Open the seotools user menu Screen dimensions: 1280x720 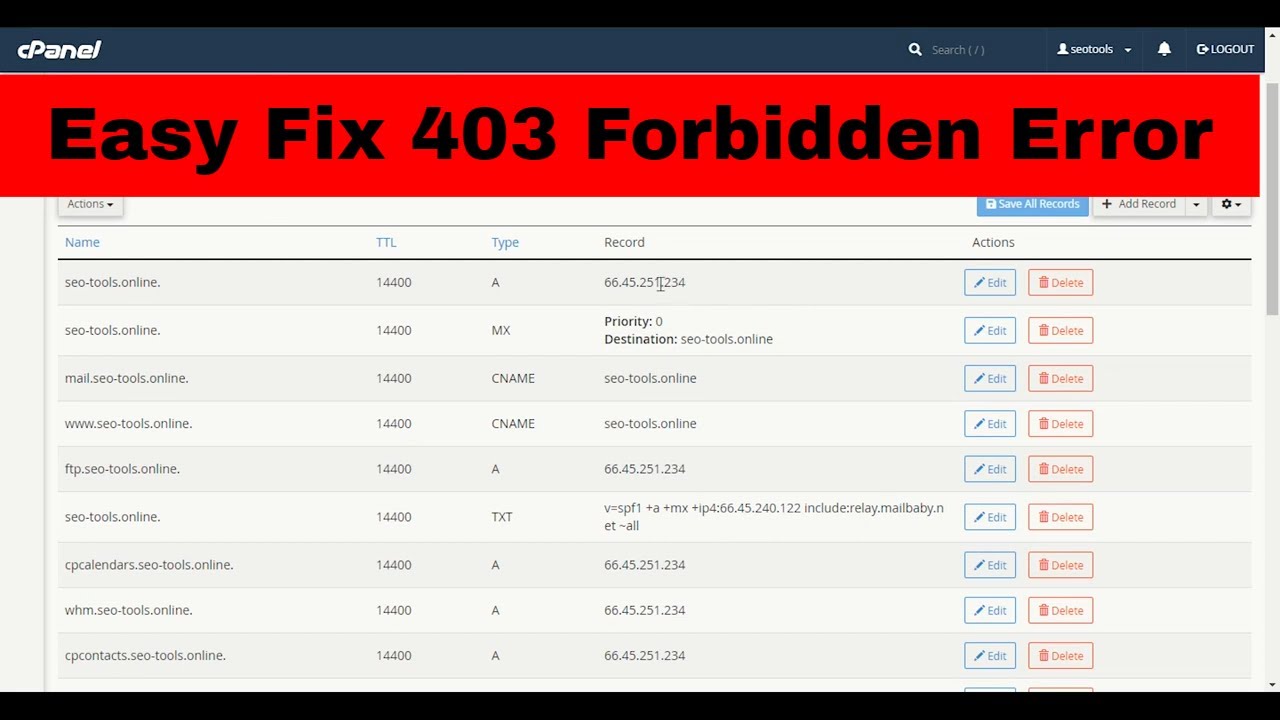pyautogui.click(x=1094, y=49)
